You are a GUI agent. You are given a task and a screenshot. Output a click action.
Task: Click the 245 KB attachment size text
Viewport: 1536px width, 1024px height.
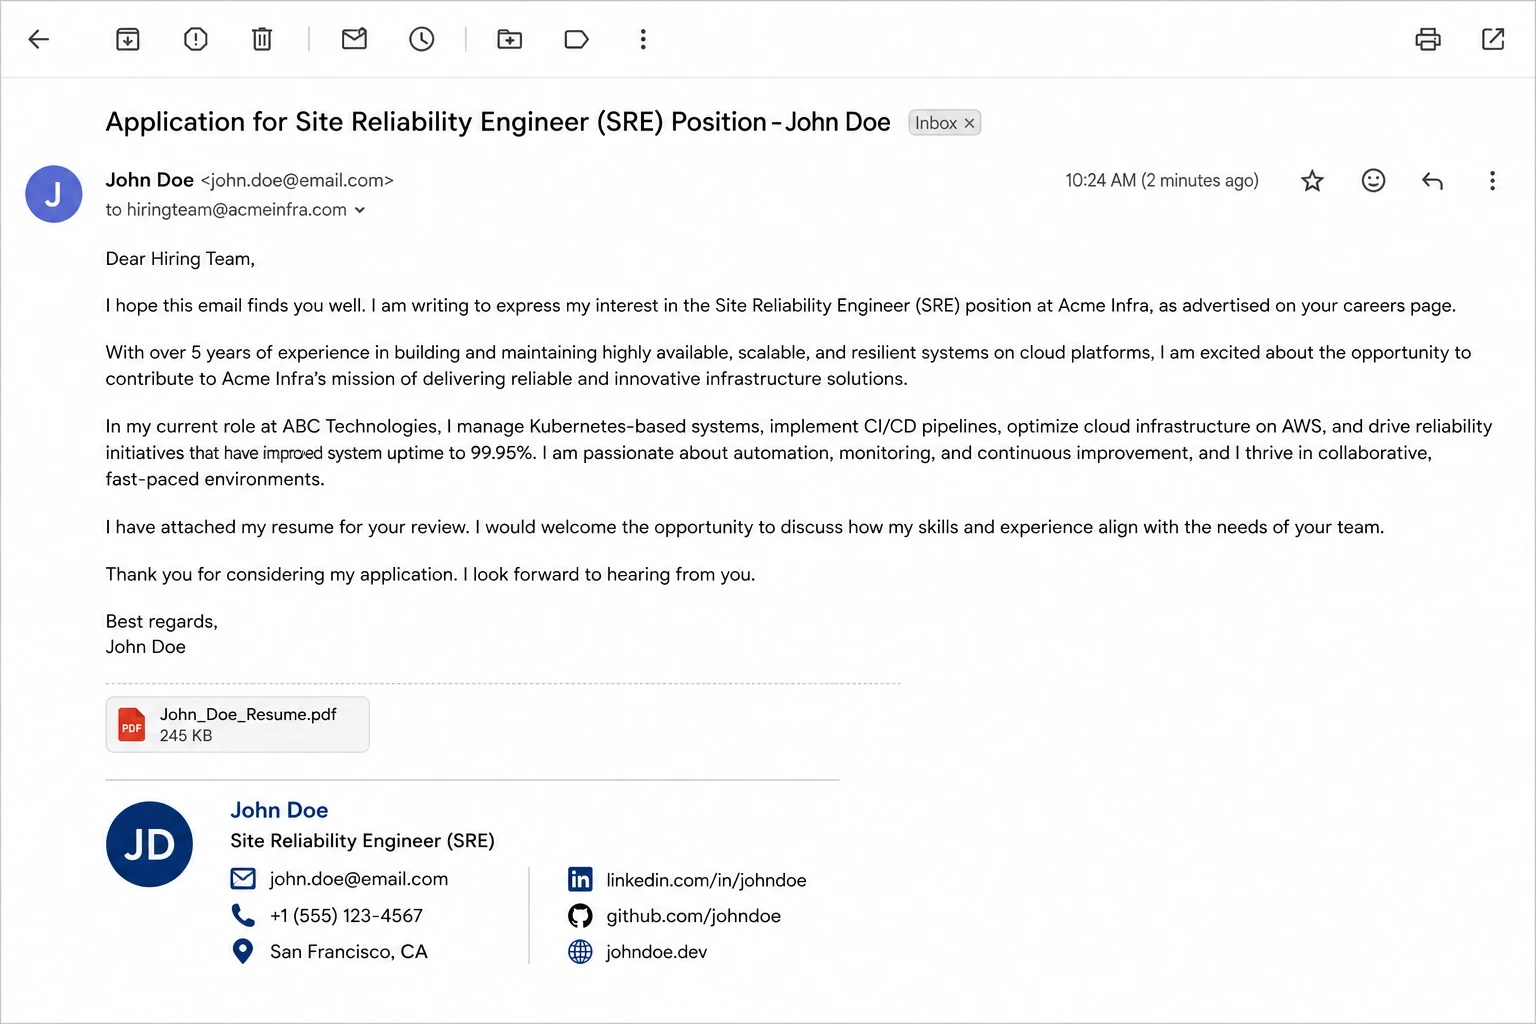(186, 736)
